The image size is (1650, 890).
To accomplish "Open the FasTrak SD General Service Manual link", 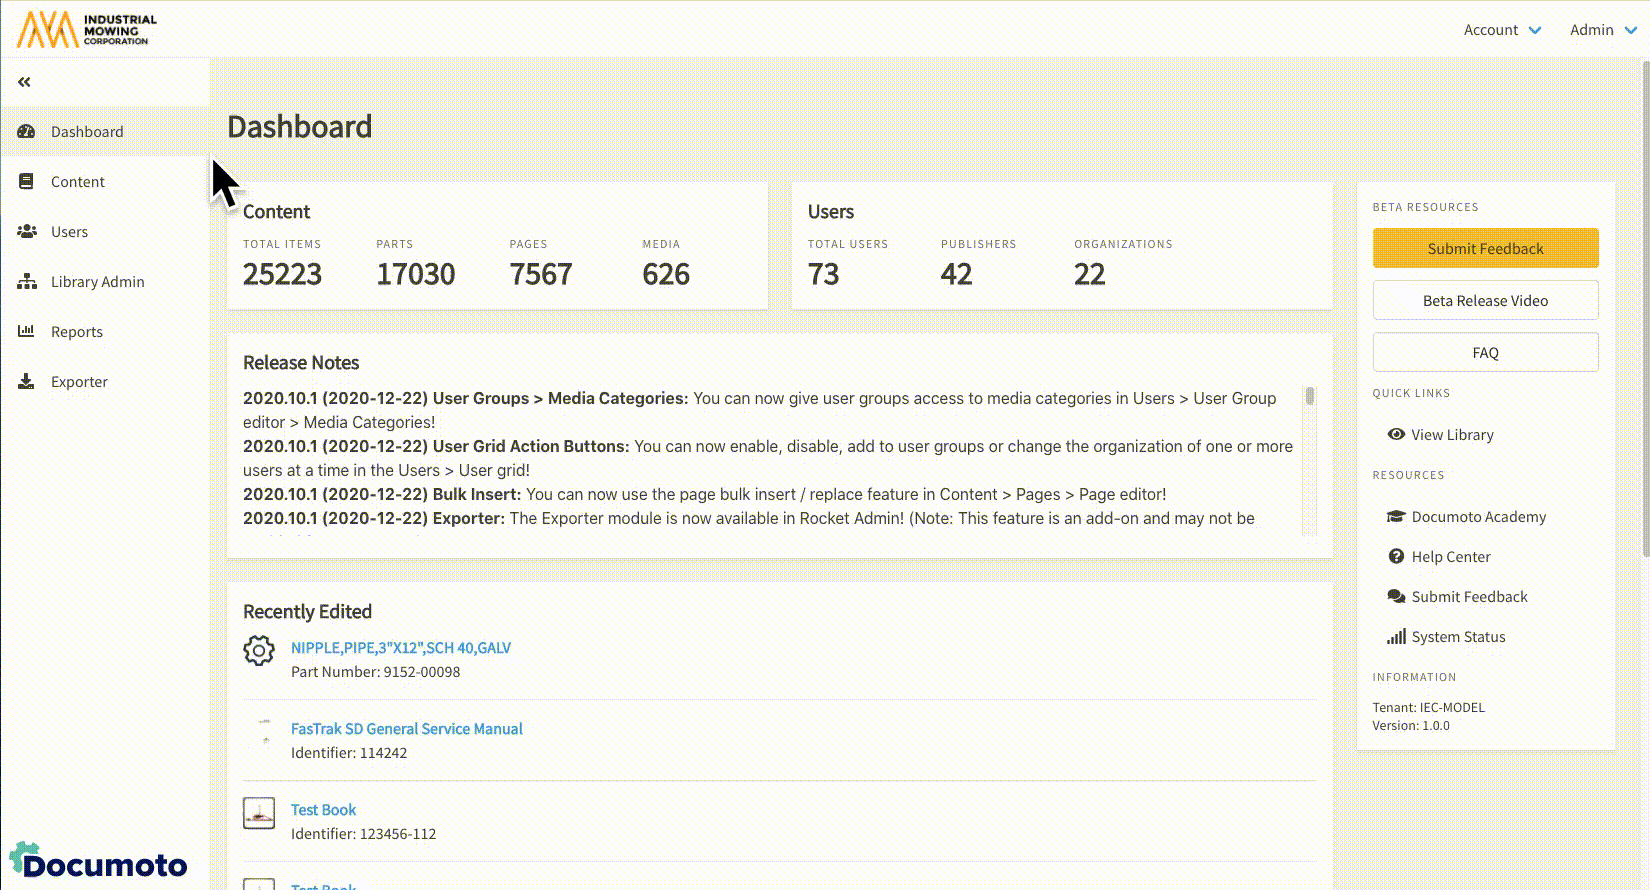I will pyautogui.click(x=406, y=729).
